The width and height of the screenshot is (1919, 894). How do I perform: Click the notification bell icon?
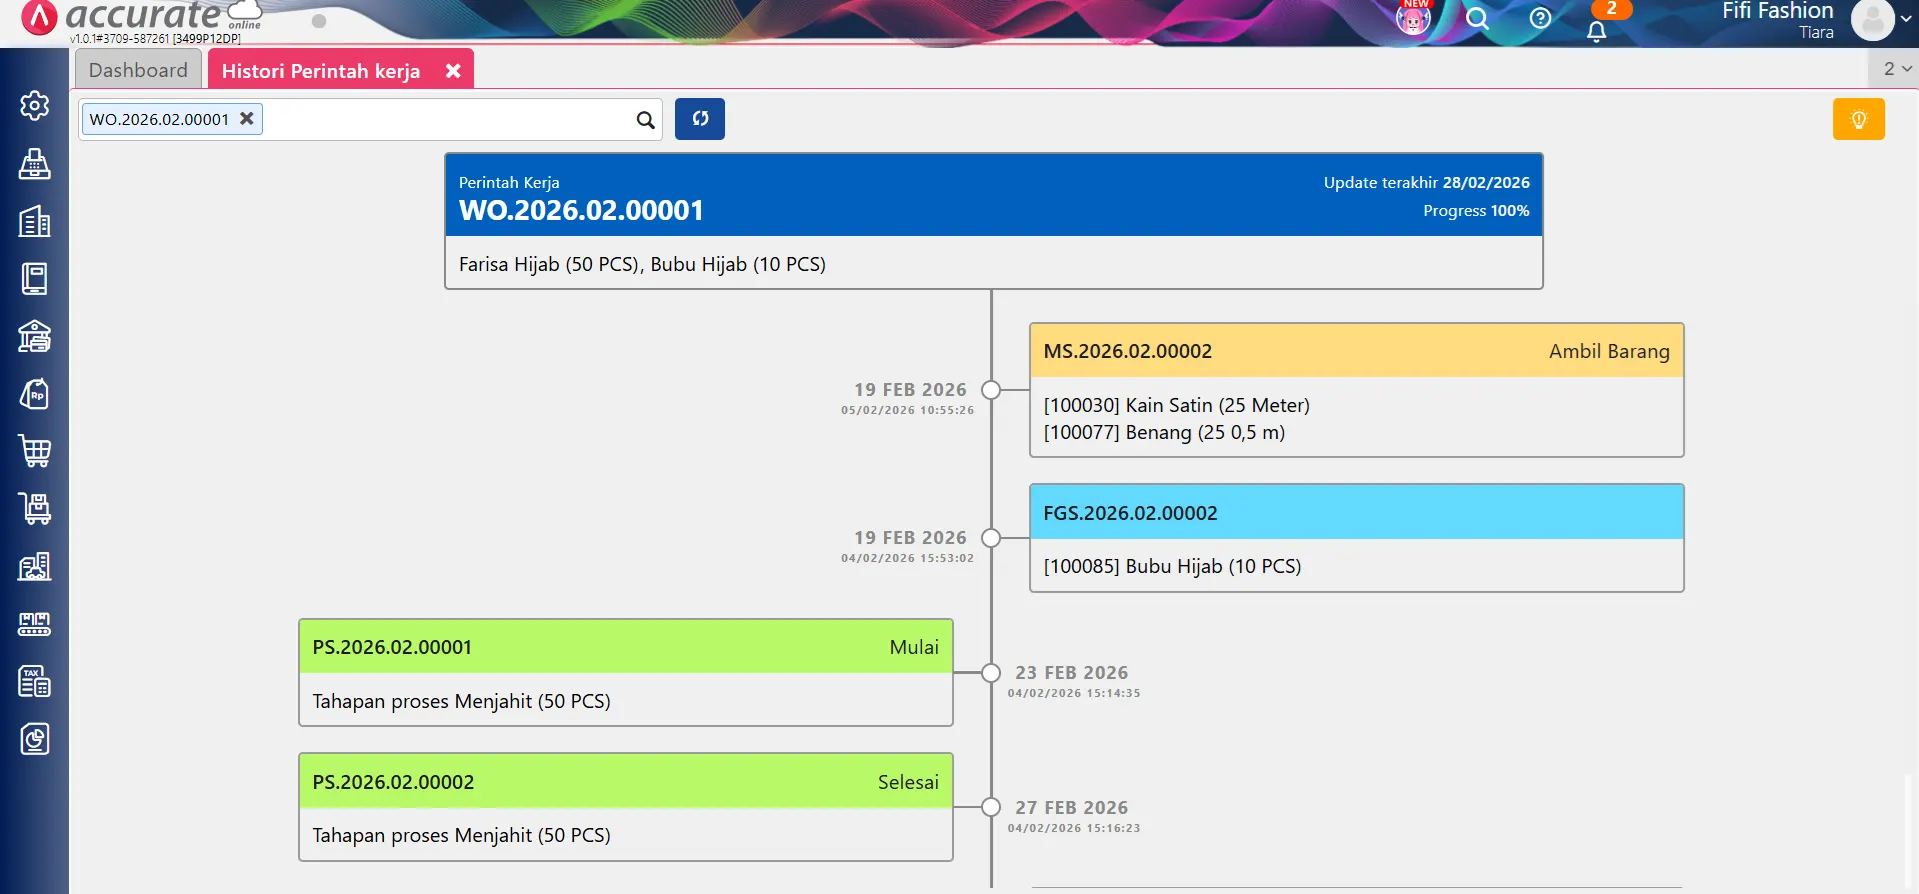1596,30
